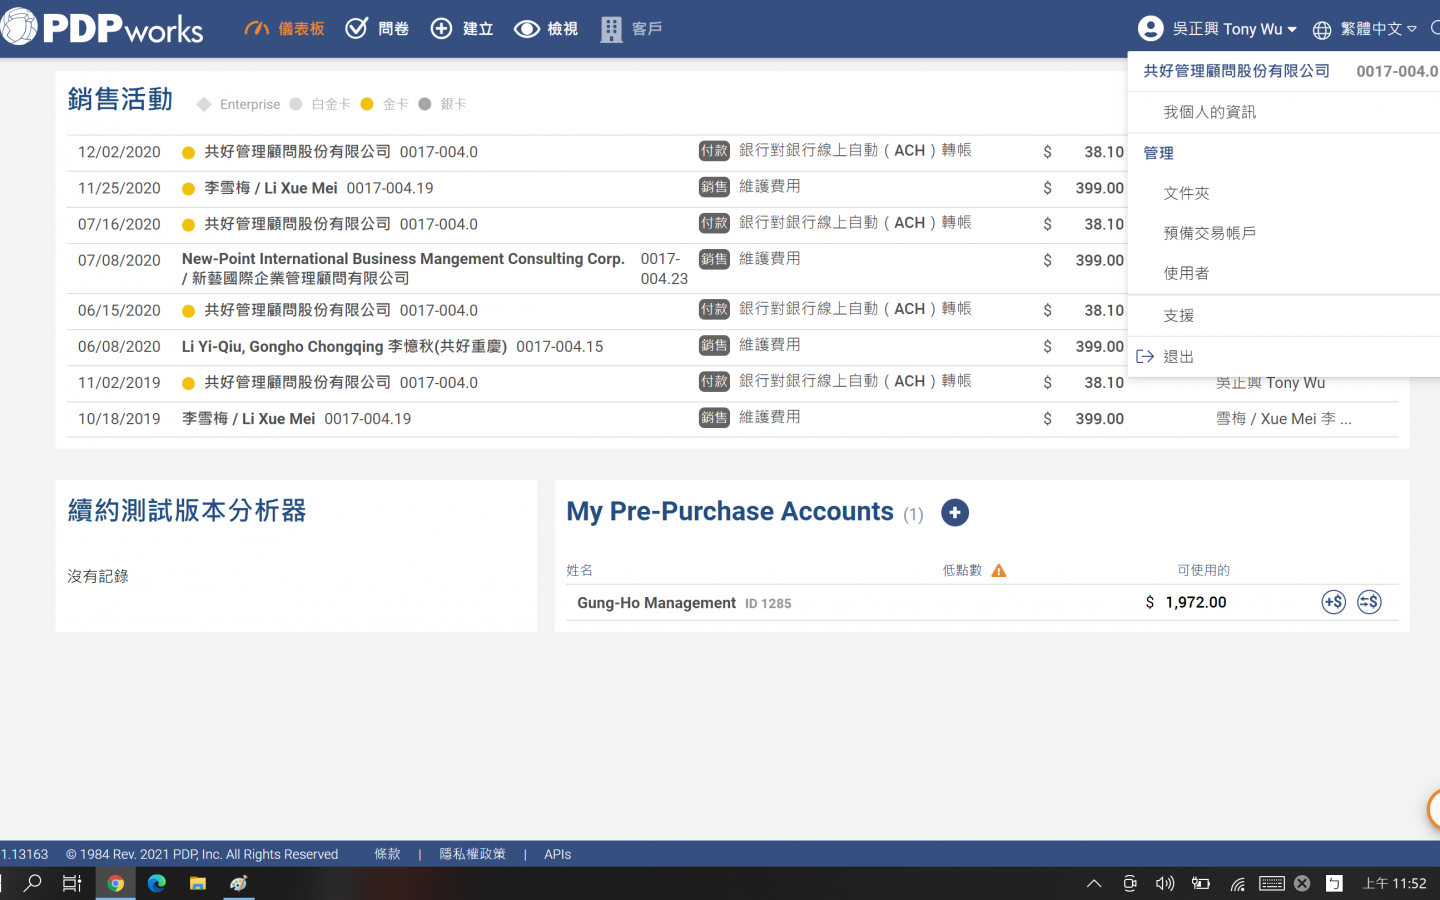This screenshot has height=900, width=1440.
Task: Open Task View on the taskbar
Action: pos(72,883)
